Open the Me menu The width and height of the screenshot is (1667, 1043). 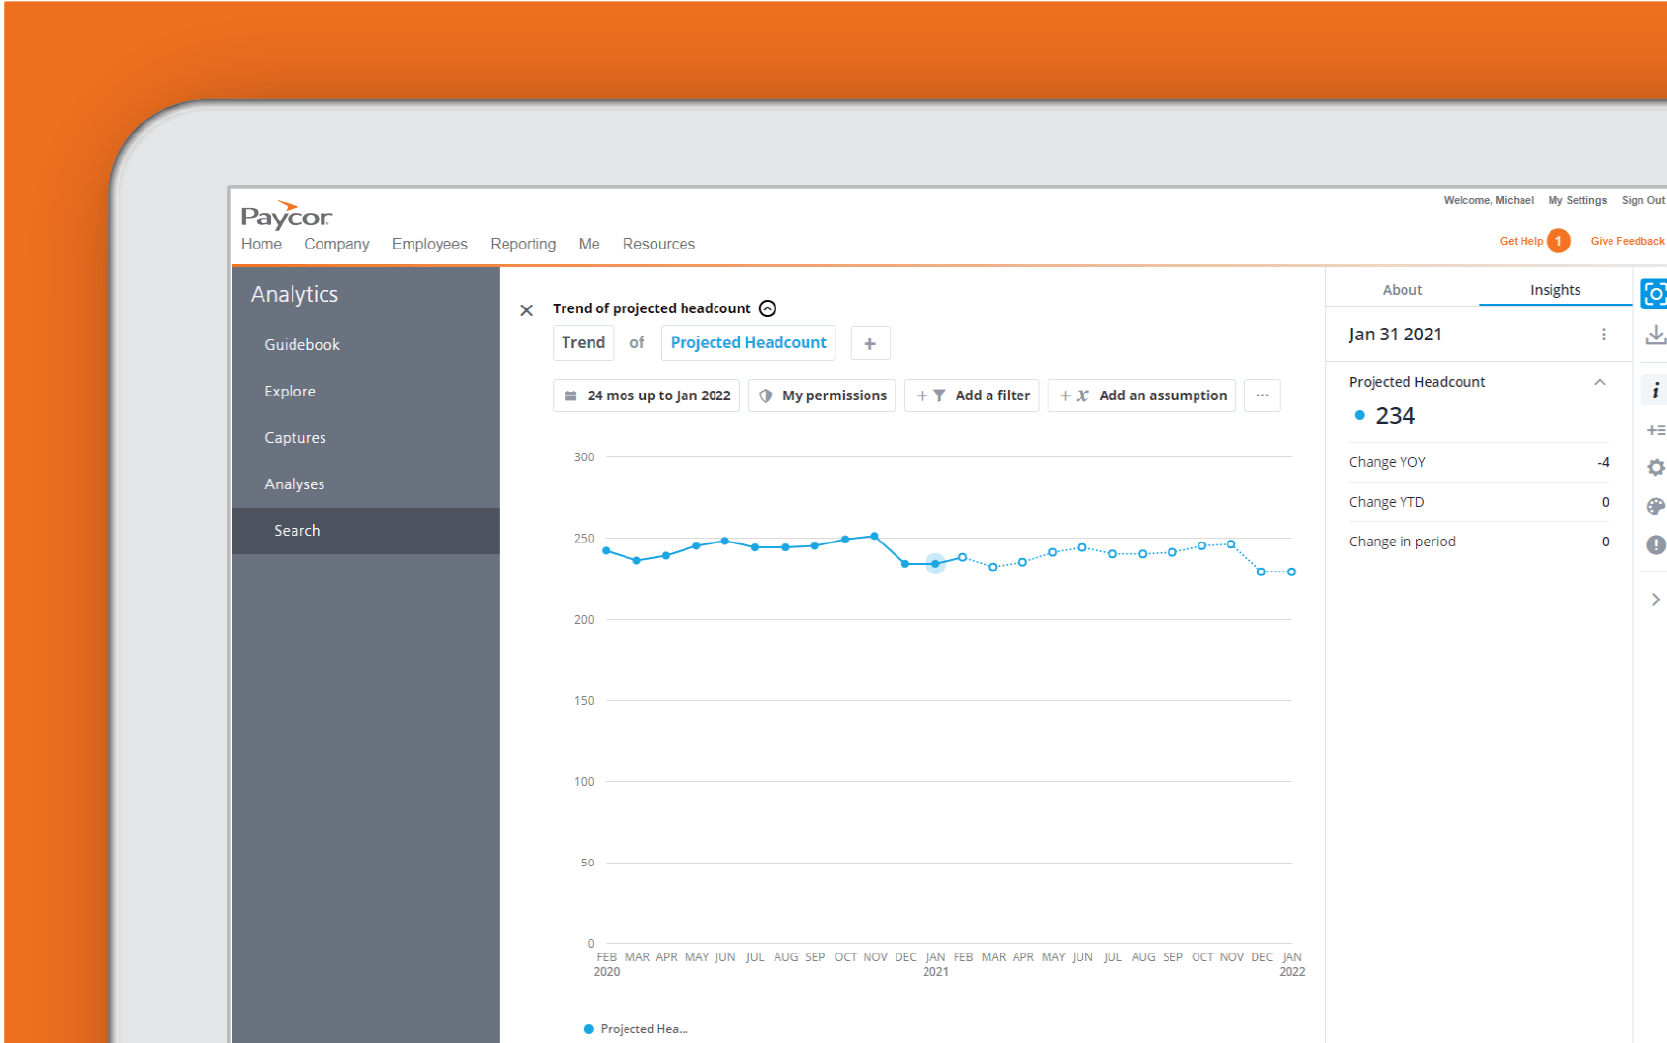point(589,244)
